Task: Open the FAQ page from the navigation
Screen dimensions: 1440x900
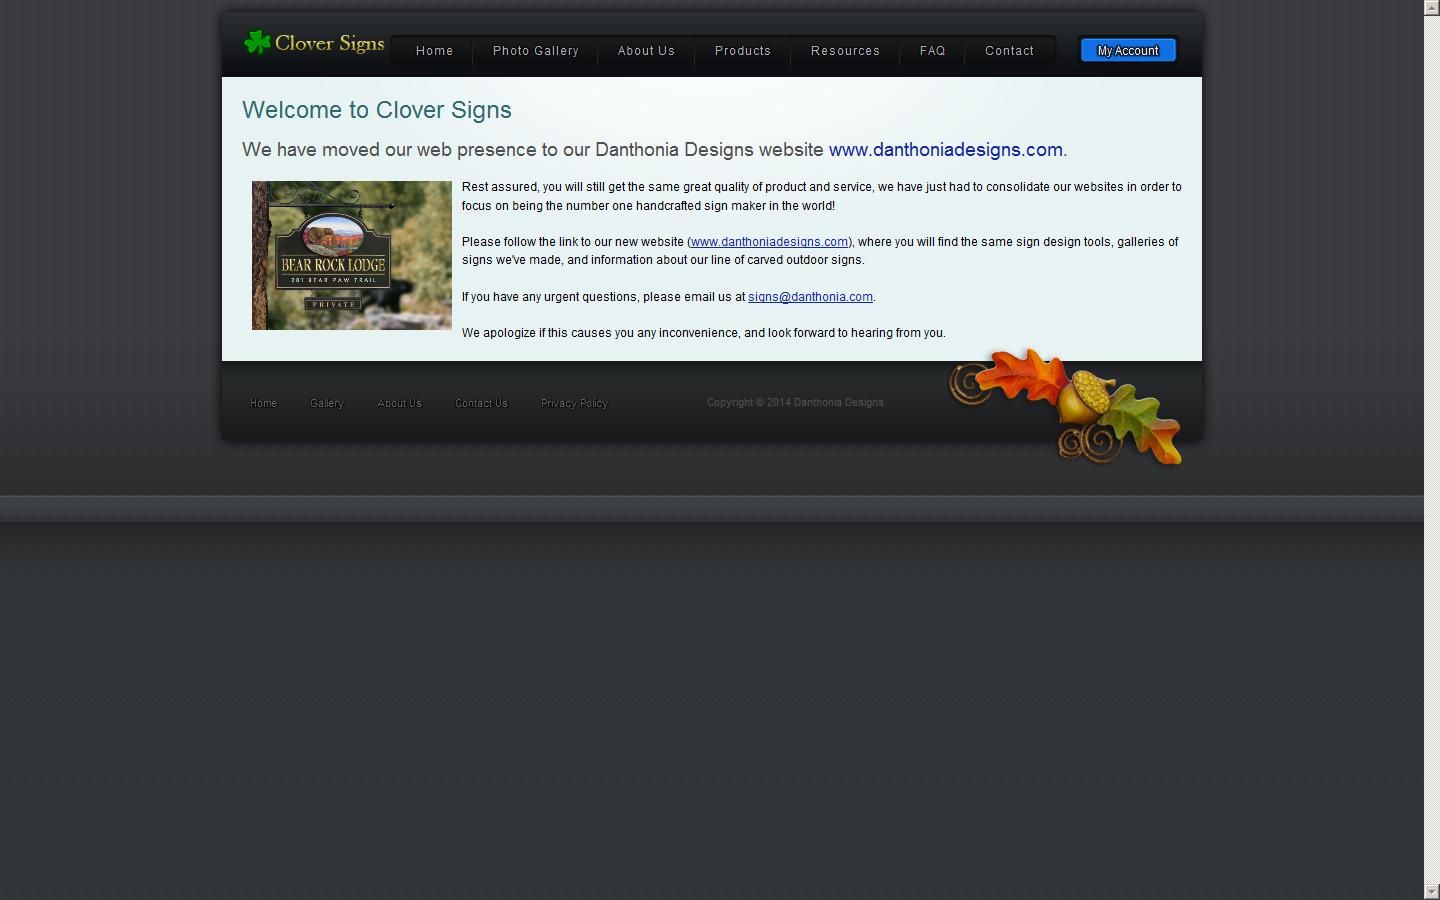Action: 933,51
